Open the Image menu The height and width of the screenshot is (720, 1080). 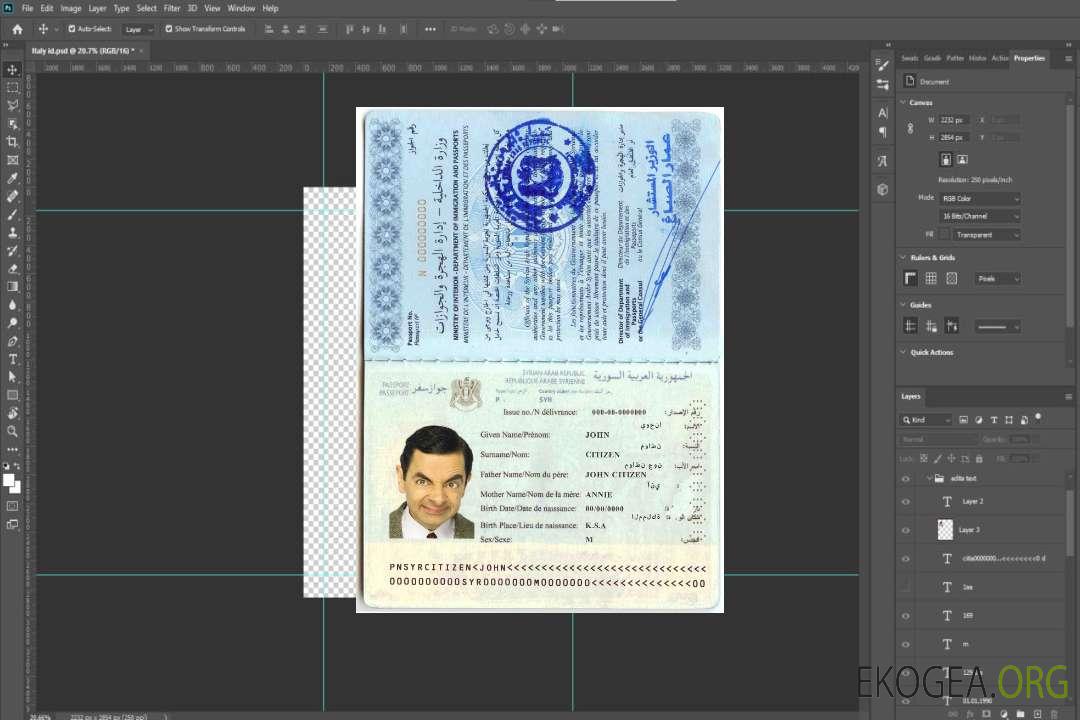tap(71, 8)
